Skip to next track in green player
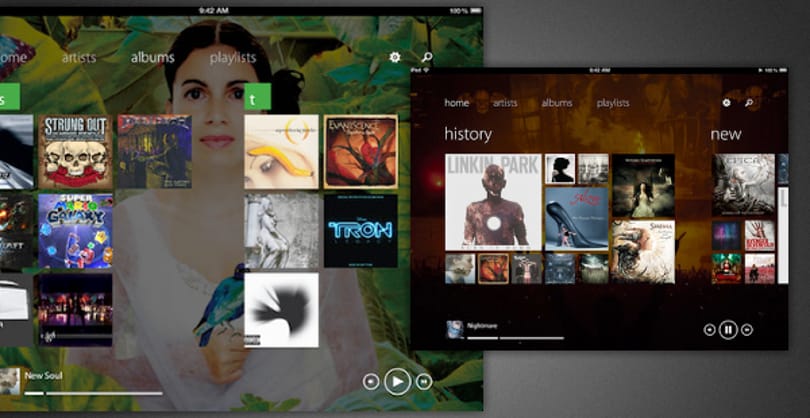This screenshot has width=810, height=418. tap(424, 382)
